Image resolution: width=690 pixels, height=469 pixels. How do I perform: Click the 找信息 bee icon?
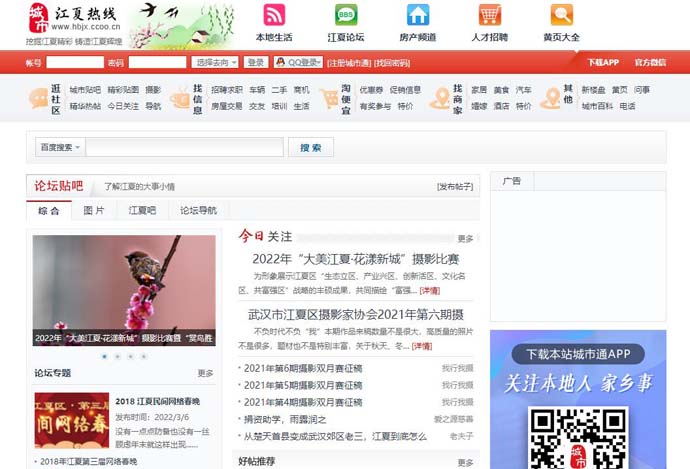coord(180,98)
